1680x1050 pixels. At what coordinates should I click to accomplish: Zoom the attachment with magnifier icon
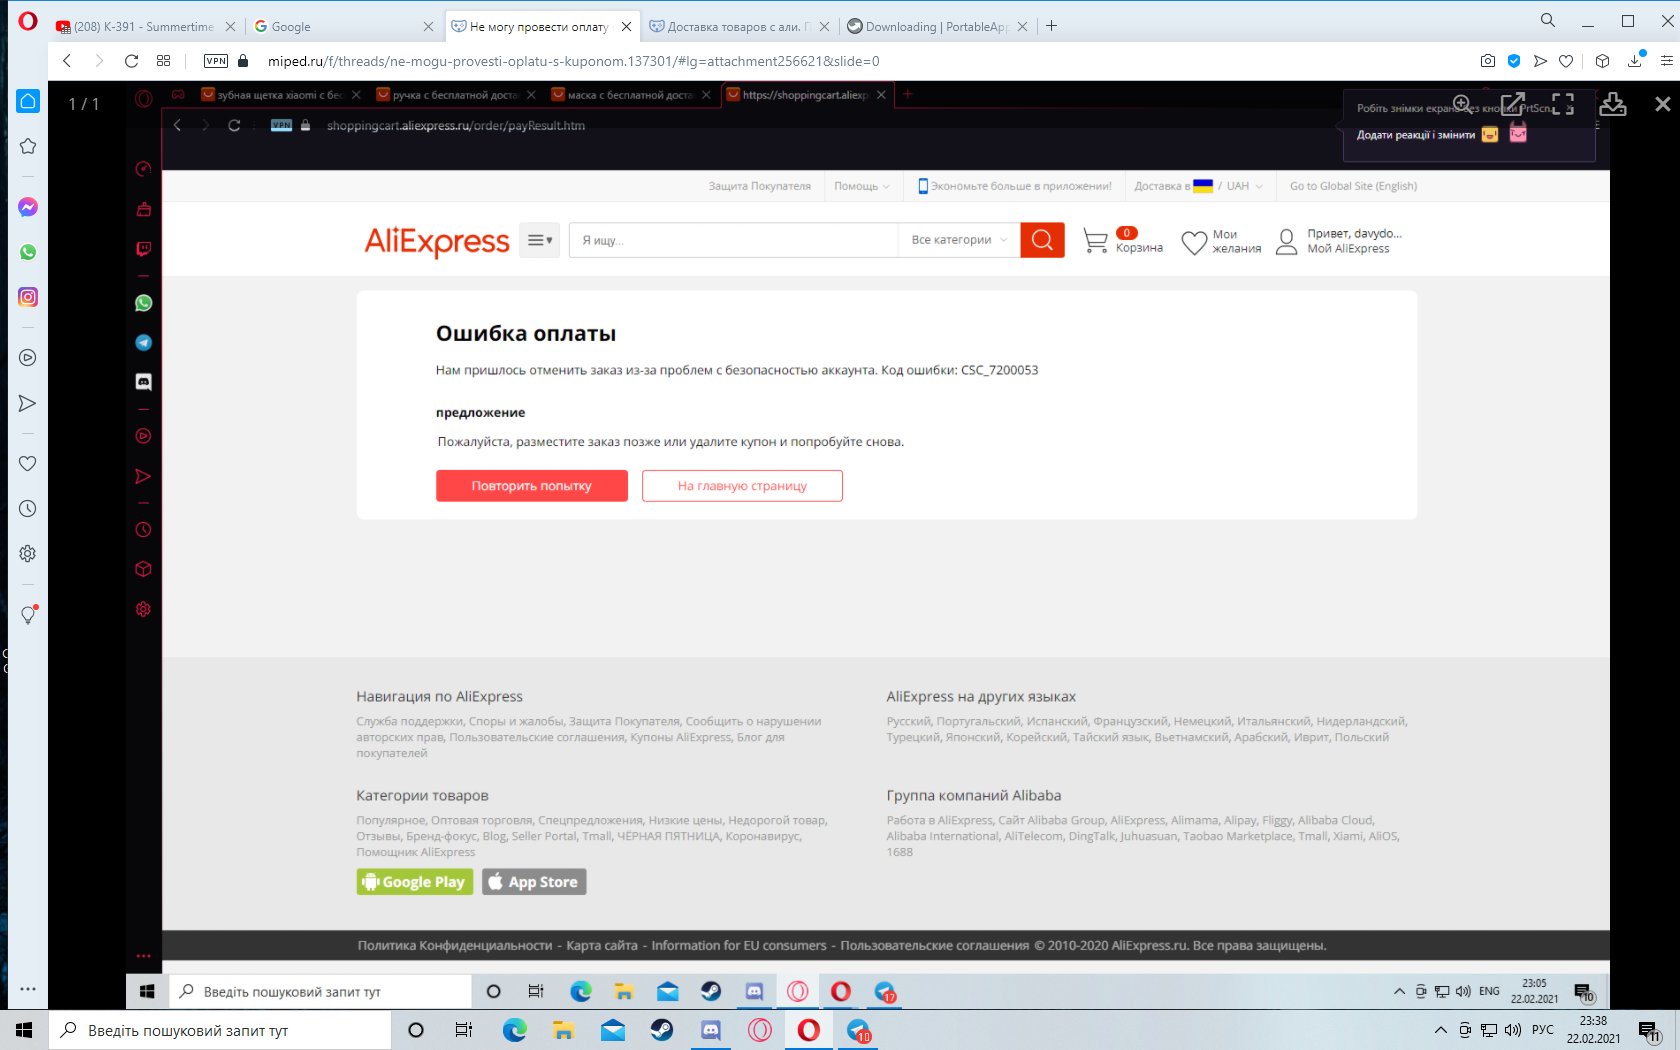click(x=1462, y=104)
